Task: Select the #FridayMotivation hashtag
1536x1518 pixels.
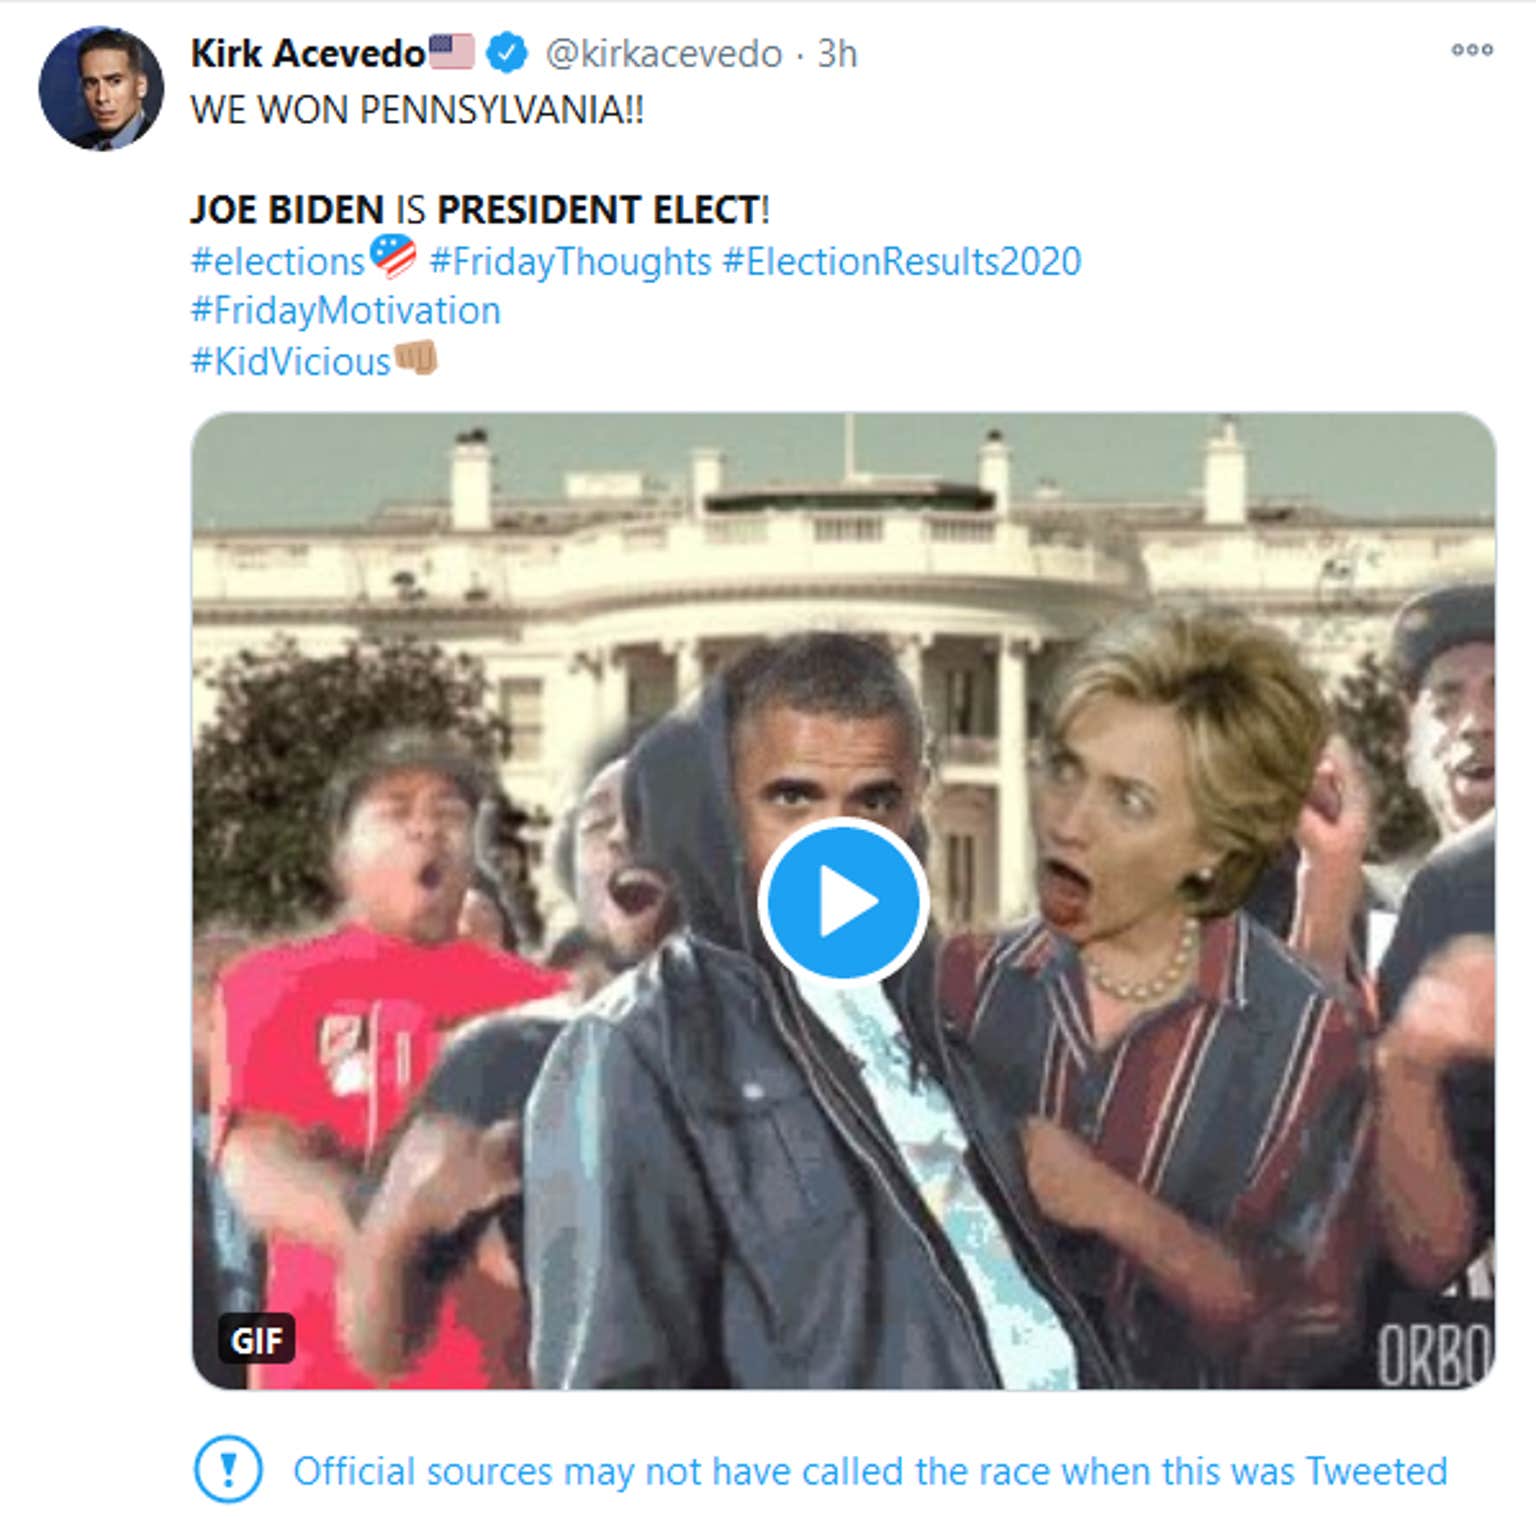Action: [345, 311]
